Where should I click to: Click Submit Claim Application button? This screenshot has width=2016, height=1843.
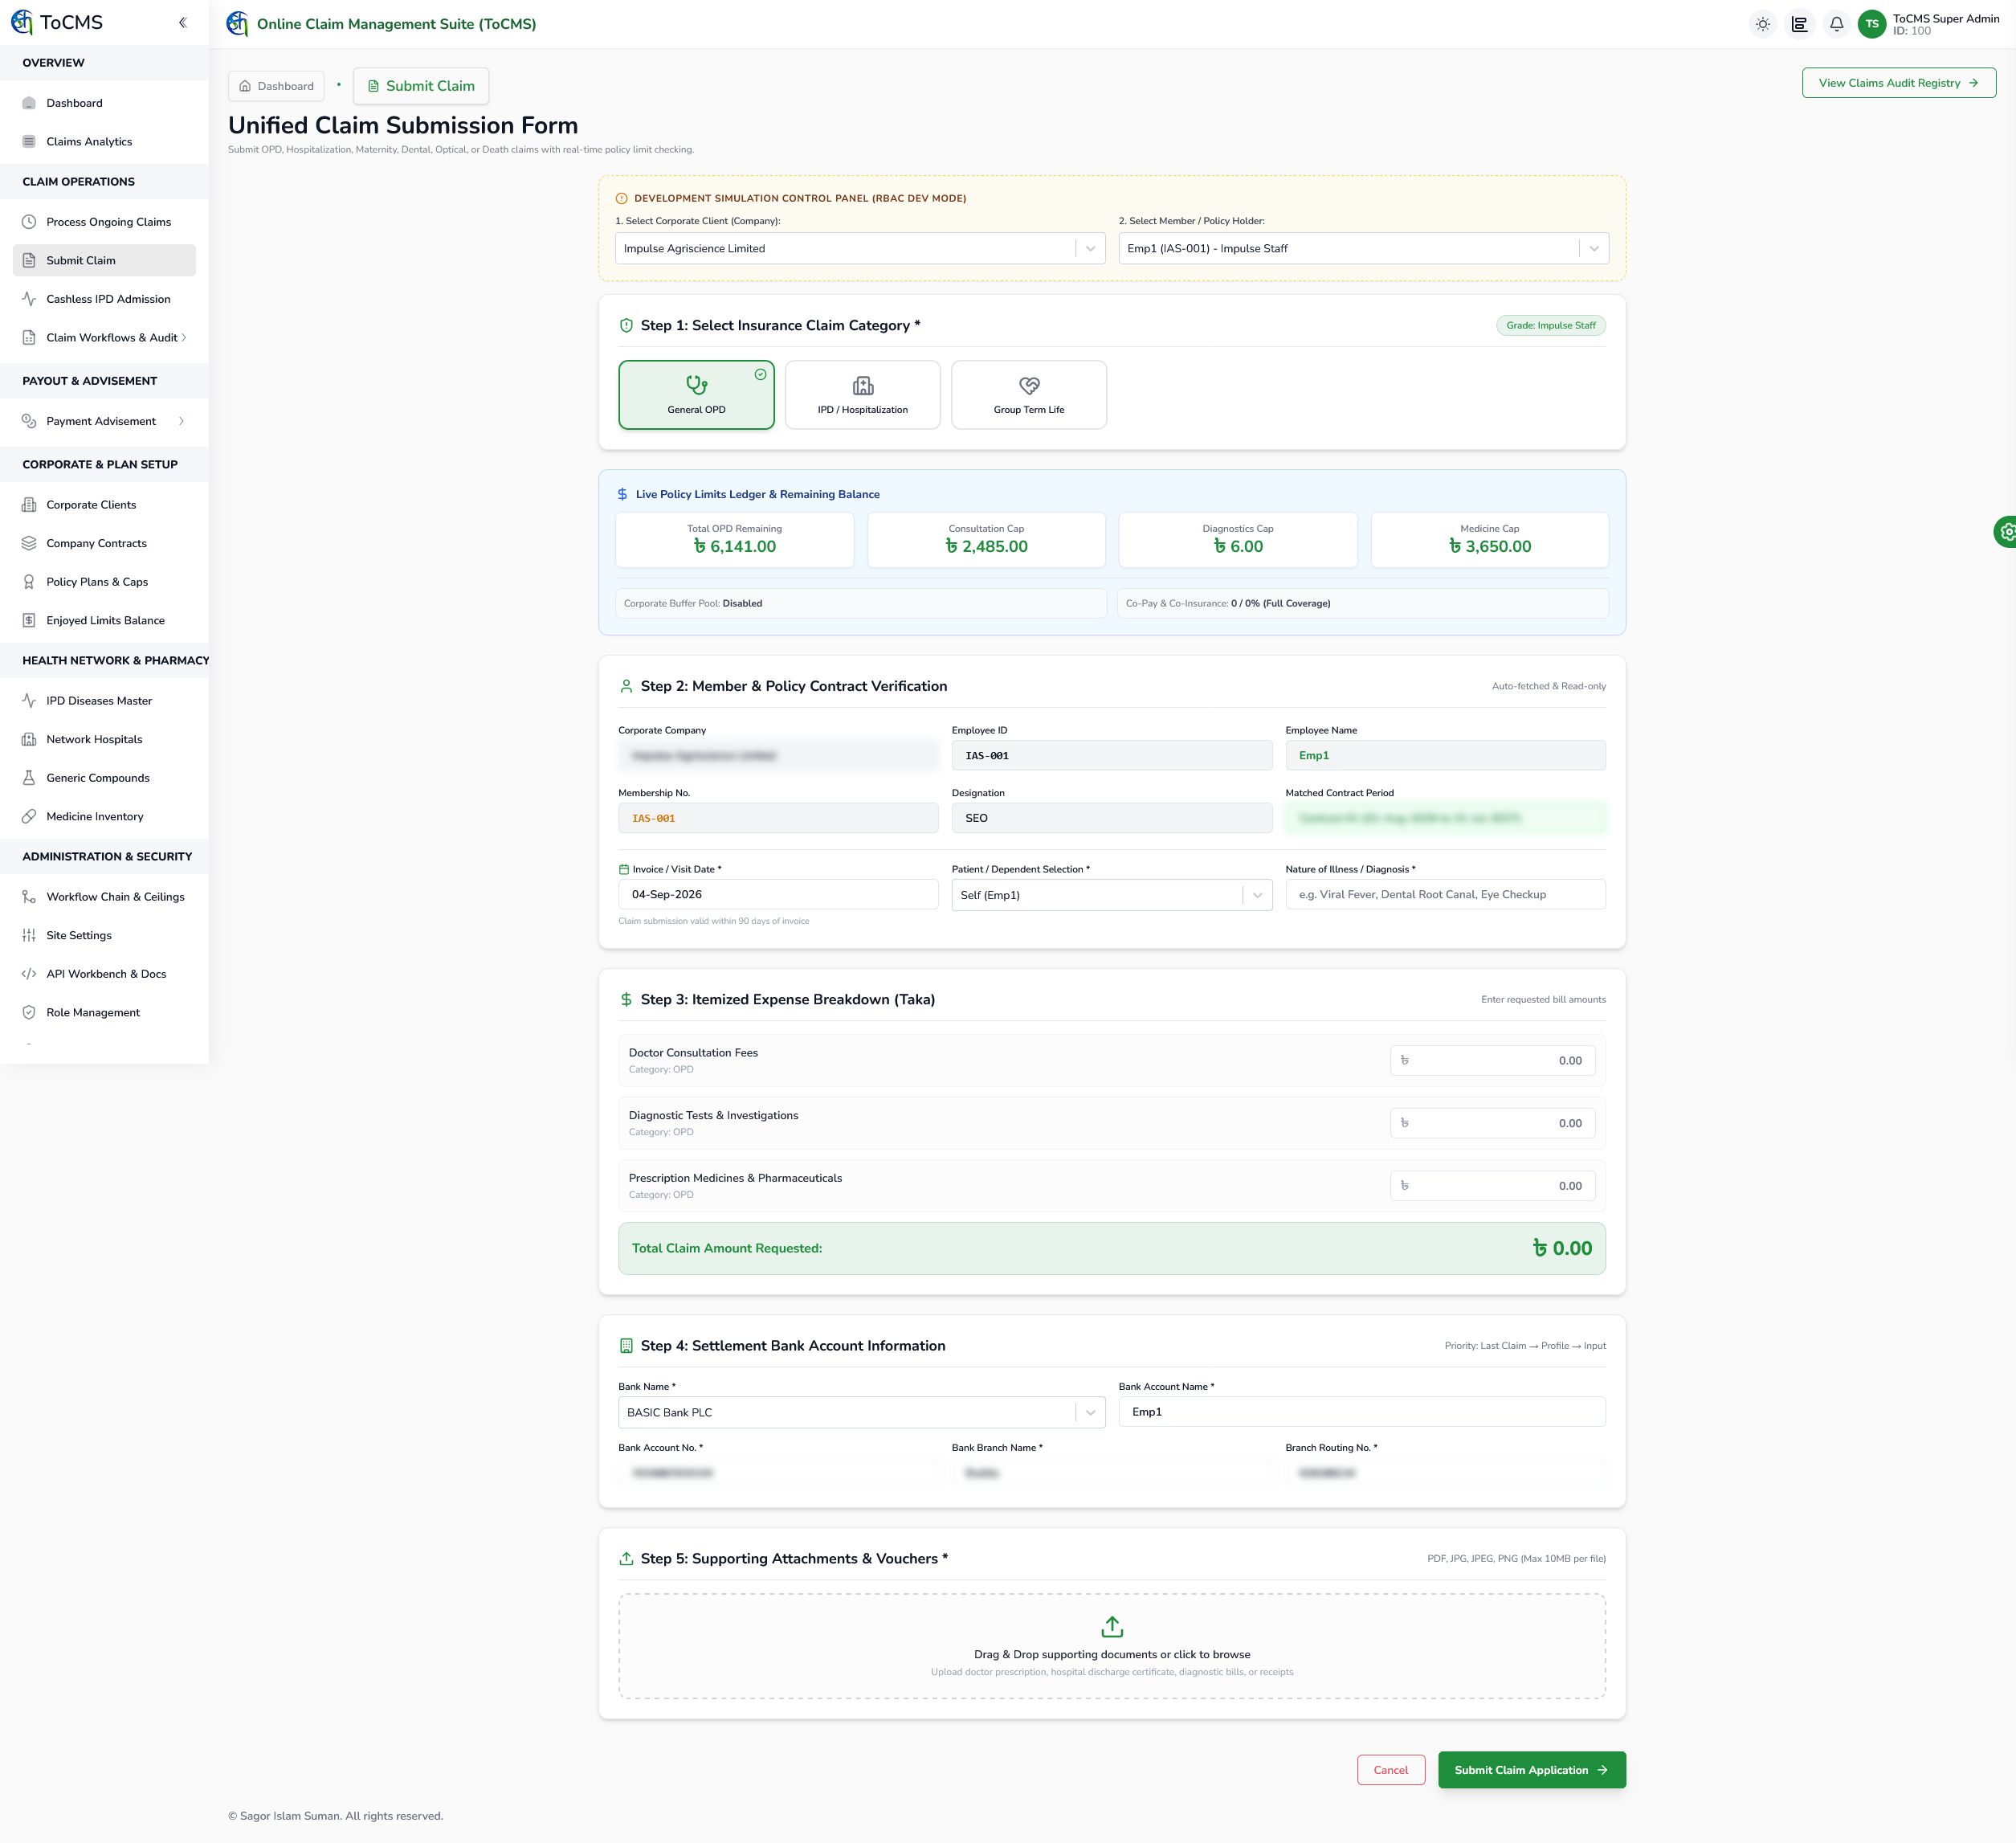pos(1531,1770)
